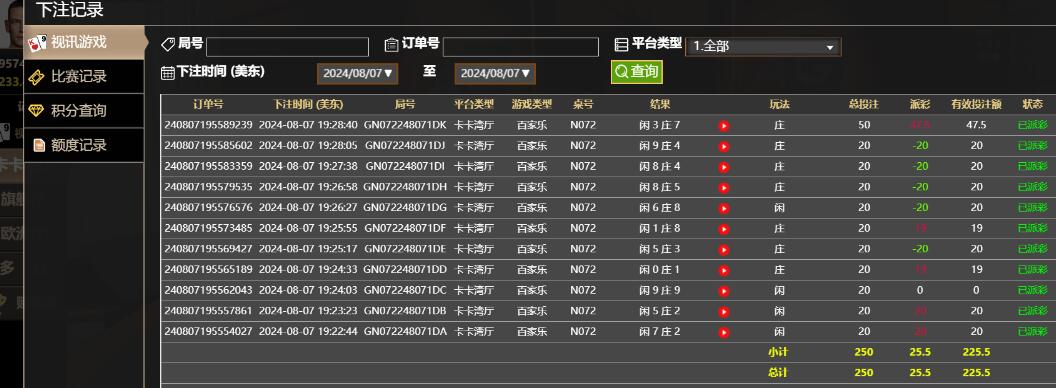
Task: Play video replay for order 240807195576576
Action: (724, 208)
